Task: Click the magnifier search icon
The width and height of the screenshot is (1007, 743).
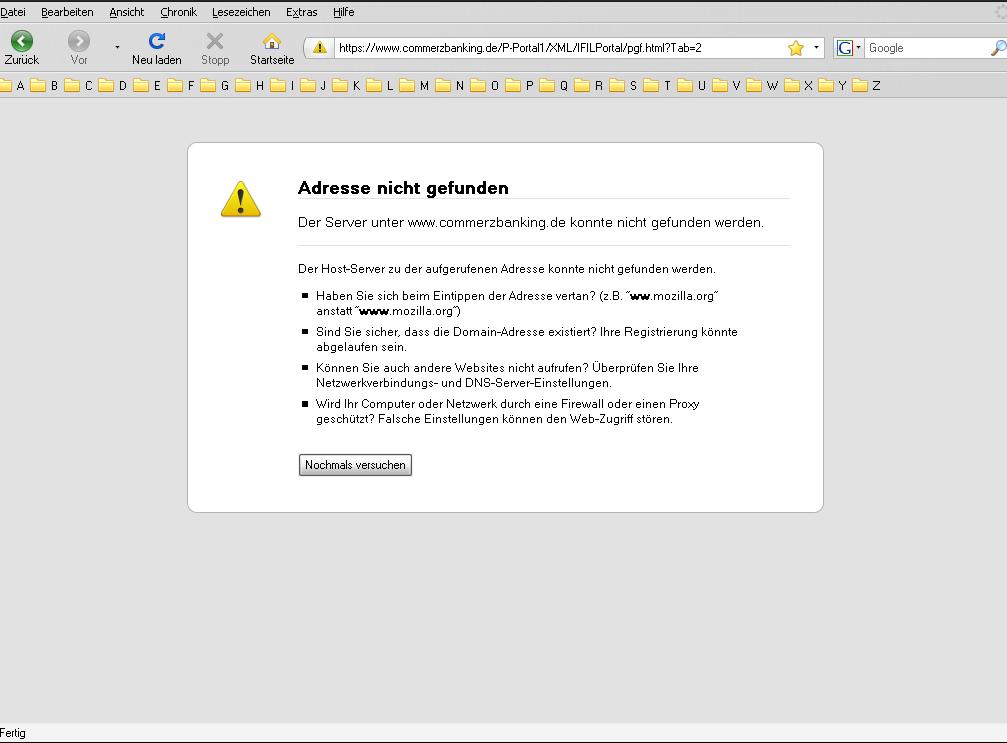Action: click(998, 48)
